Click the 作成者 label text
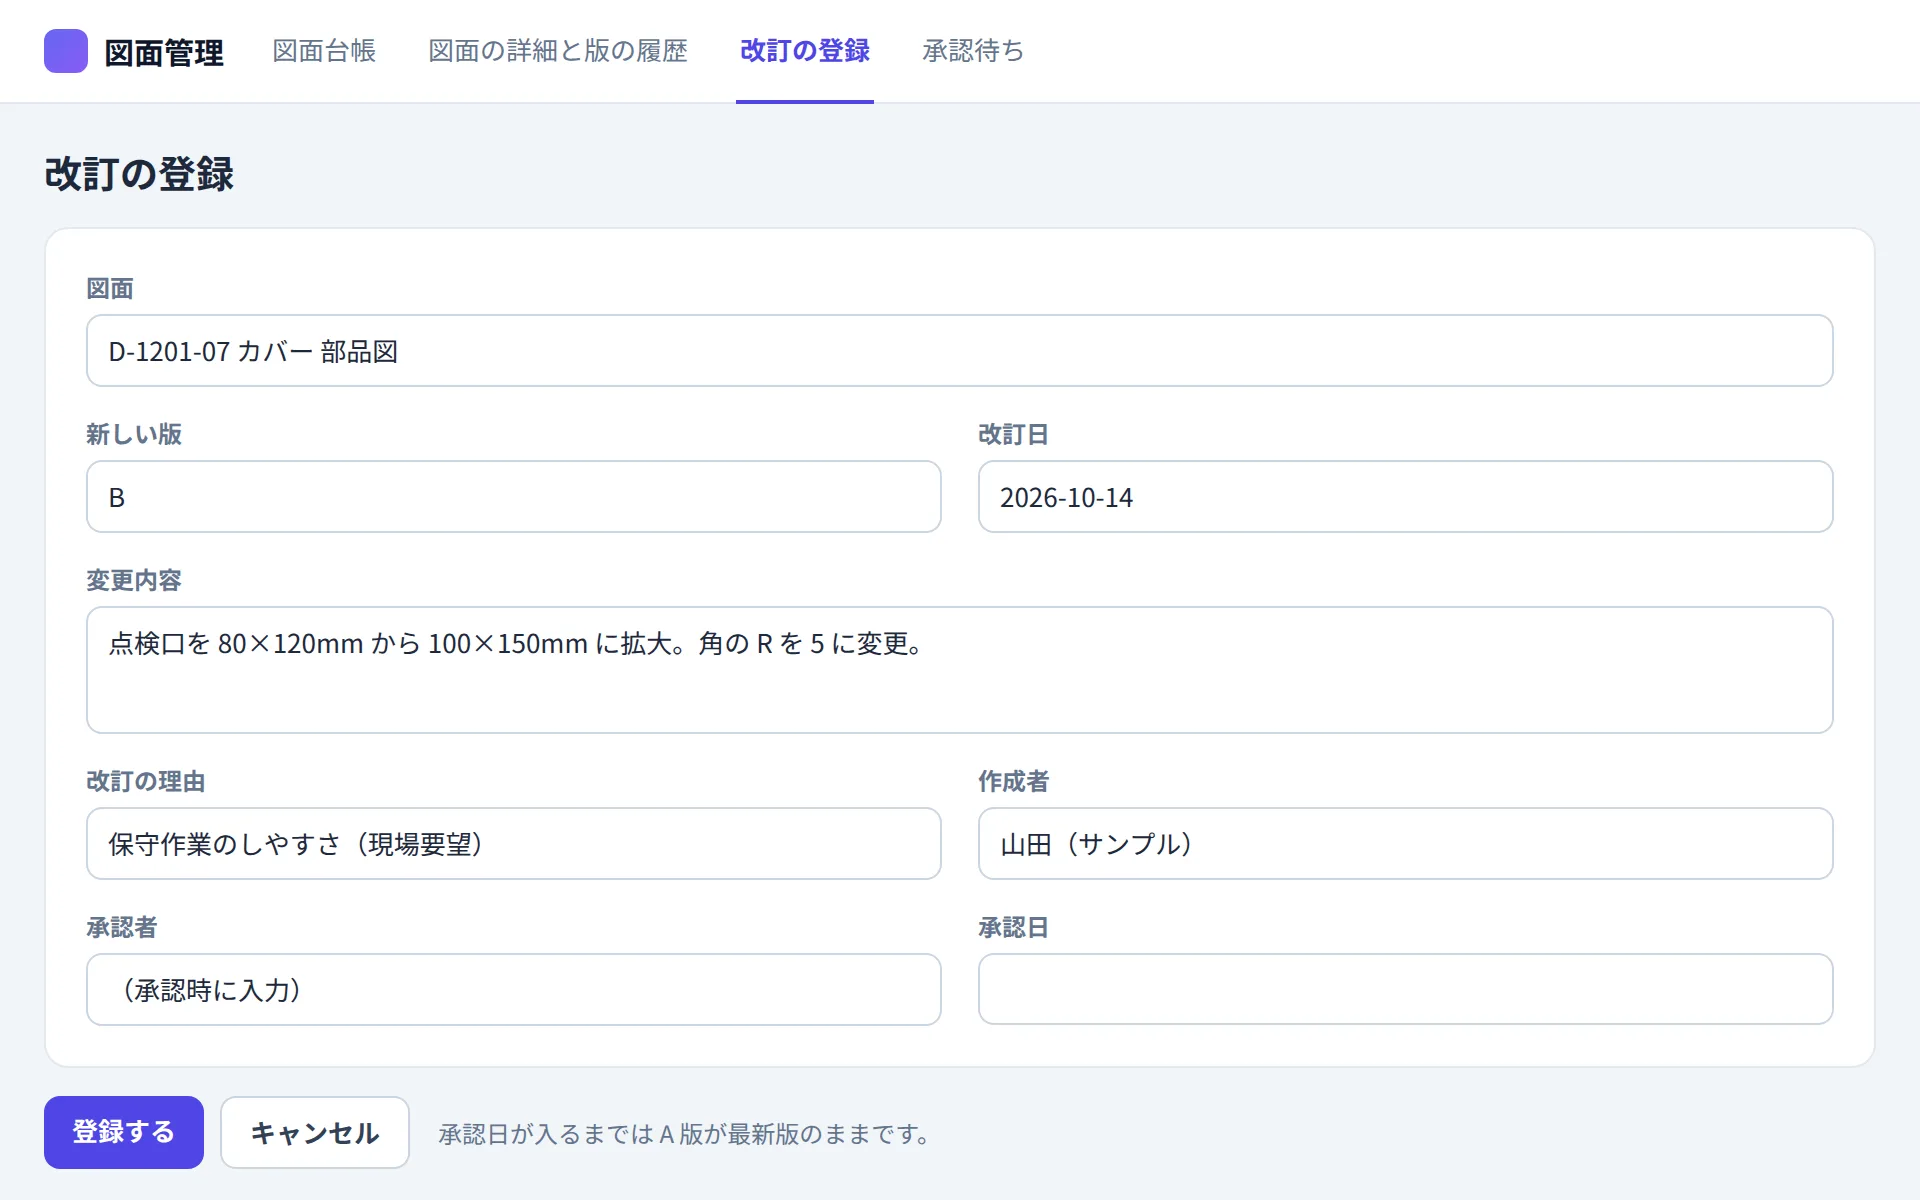1920x1200 pixels. tap(1013, 781)
